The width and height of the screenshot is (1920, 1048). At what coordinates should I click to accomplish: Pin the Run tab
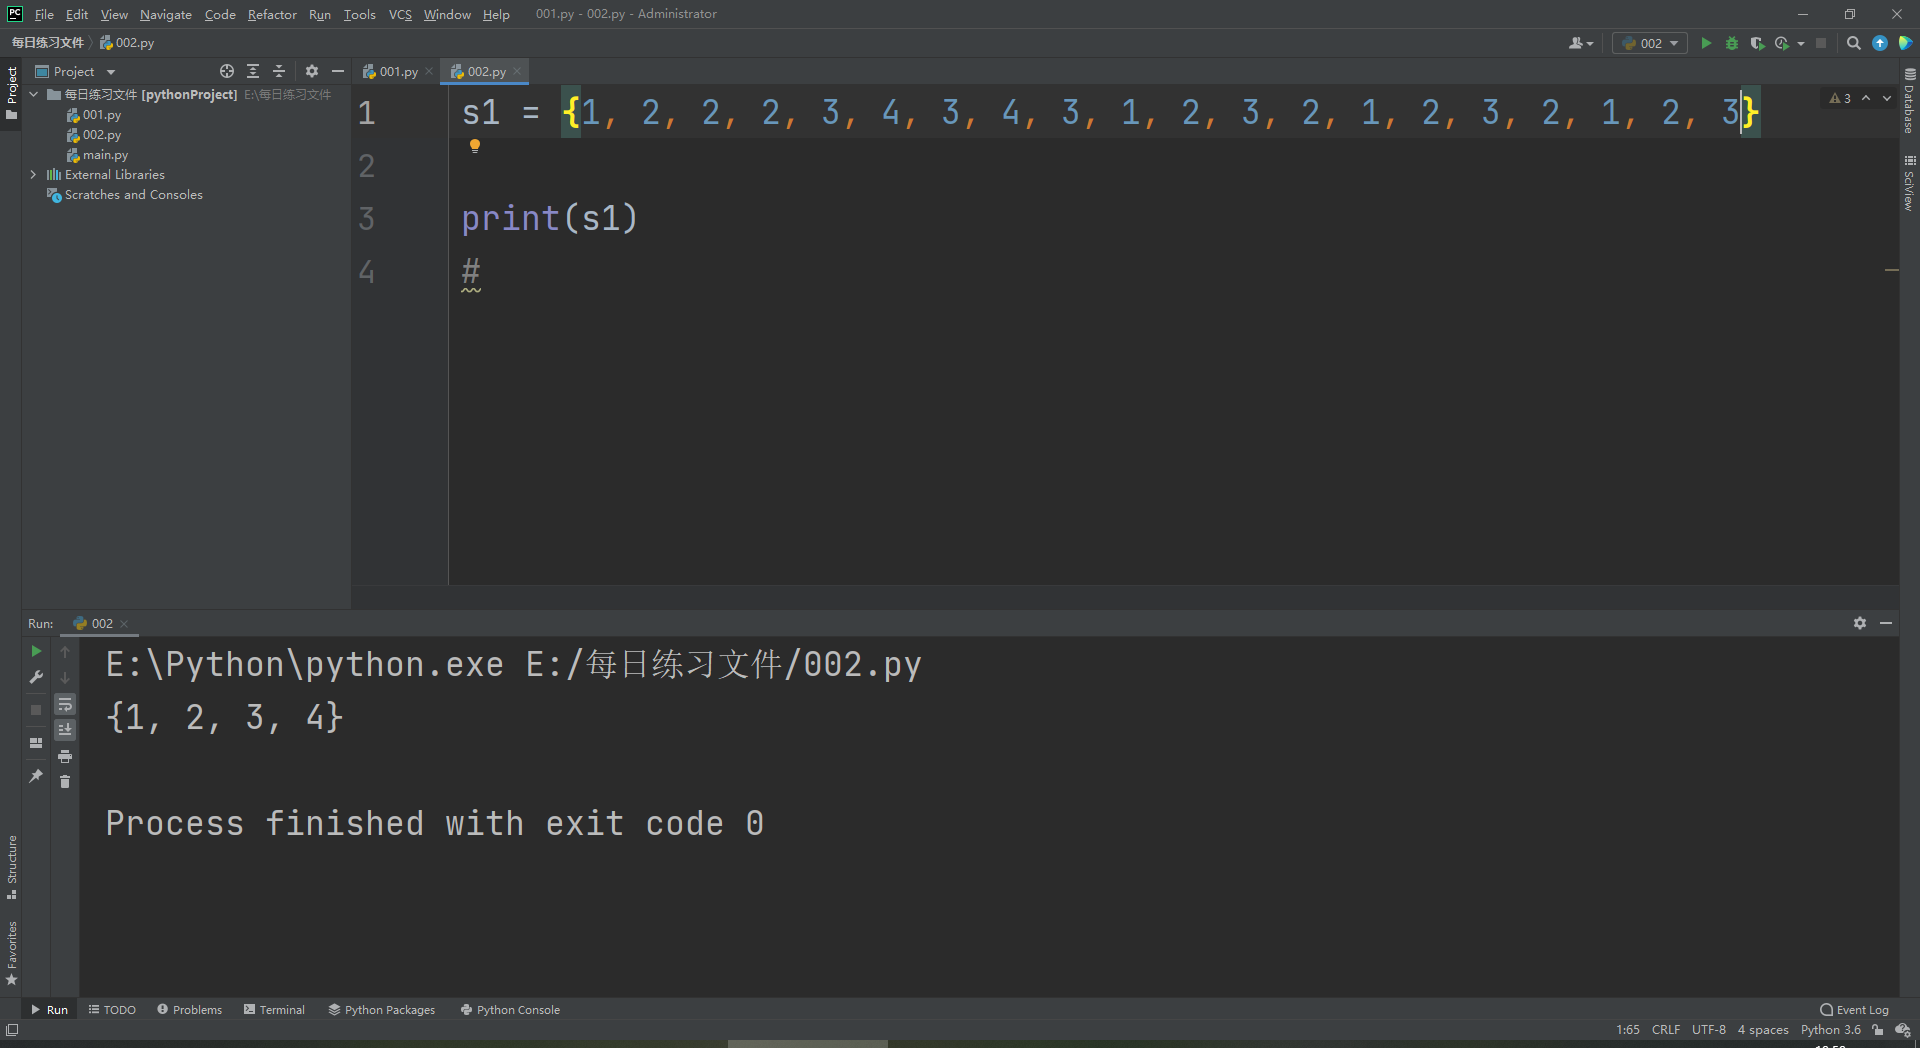point(36,775)
